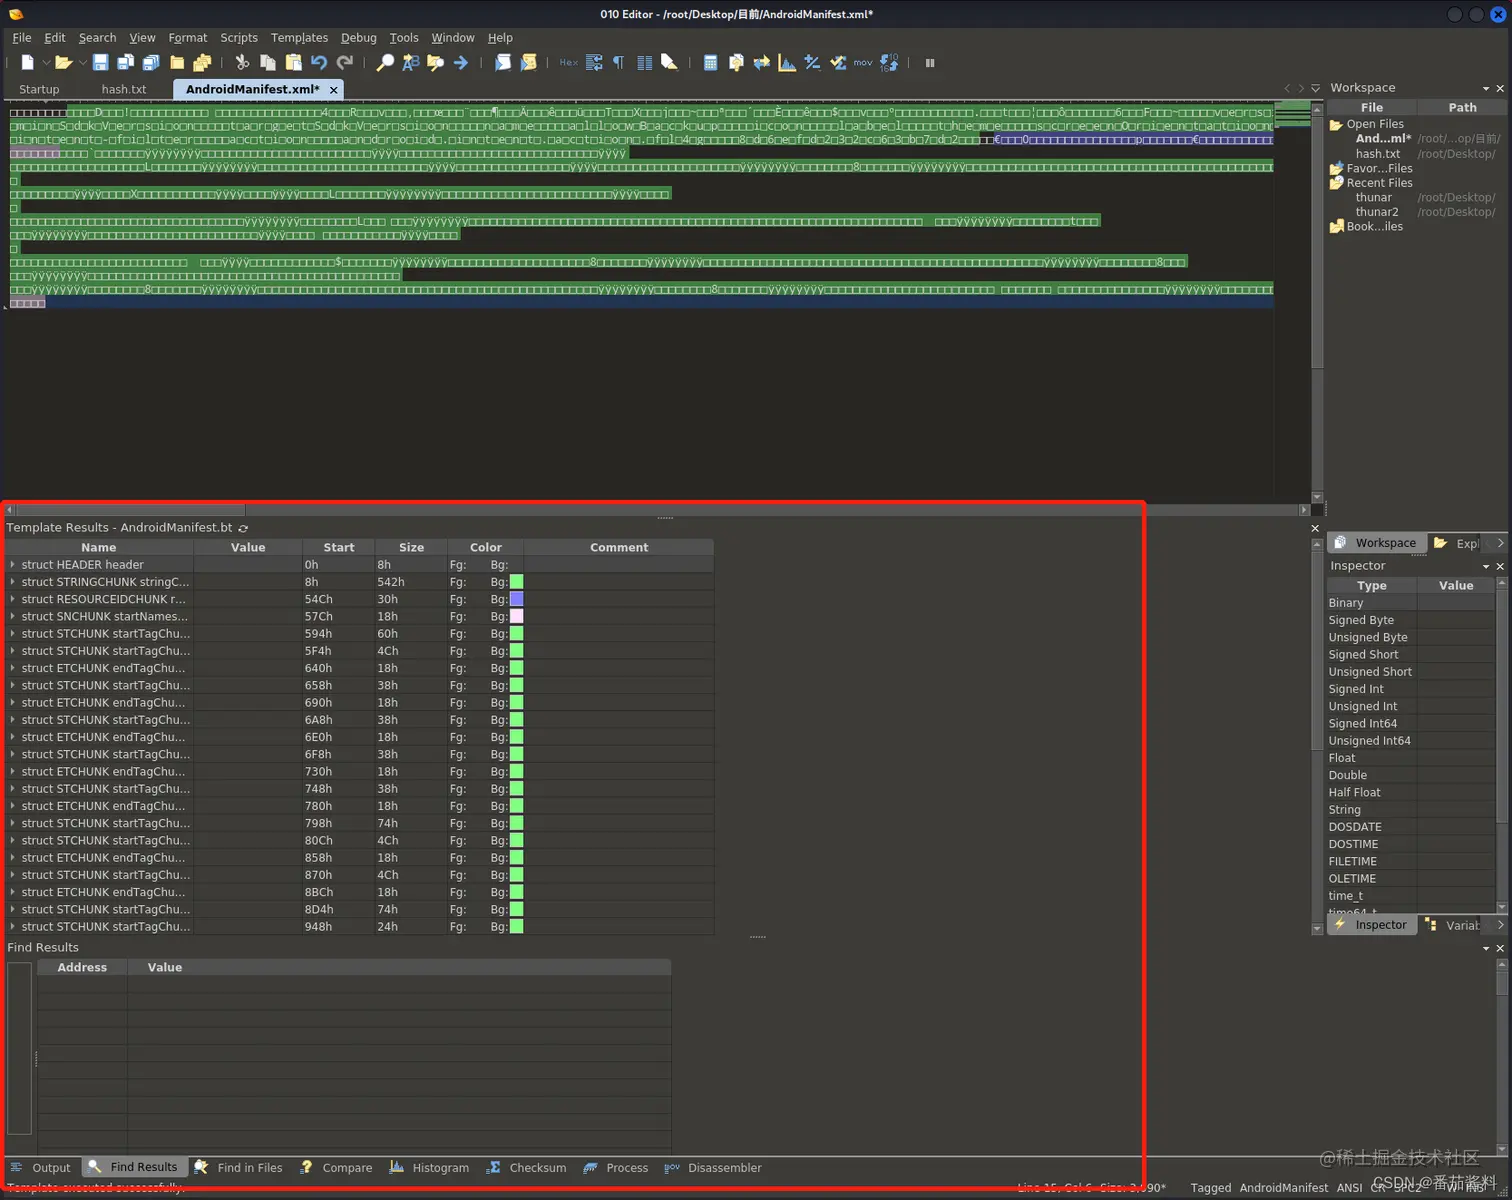Click the mov disassembler toolbar icon
The width and height of the screenshot is (1512, 1200).
pyautogui.click(x=863, y=62)
